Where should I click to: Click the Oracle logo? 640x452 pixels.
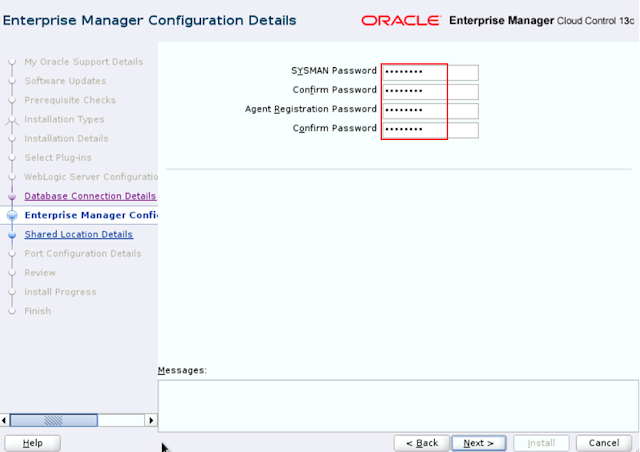point(401,20)
